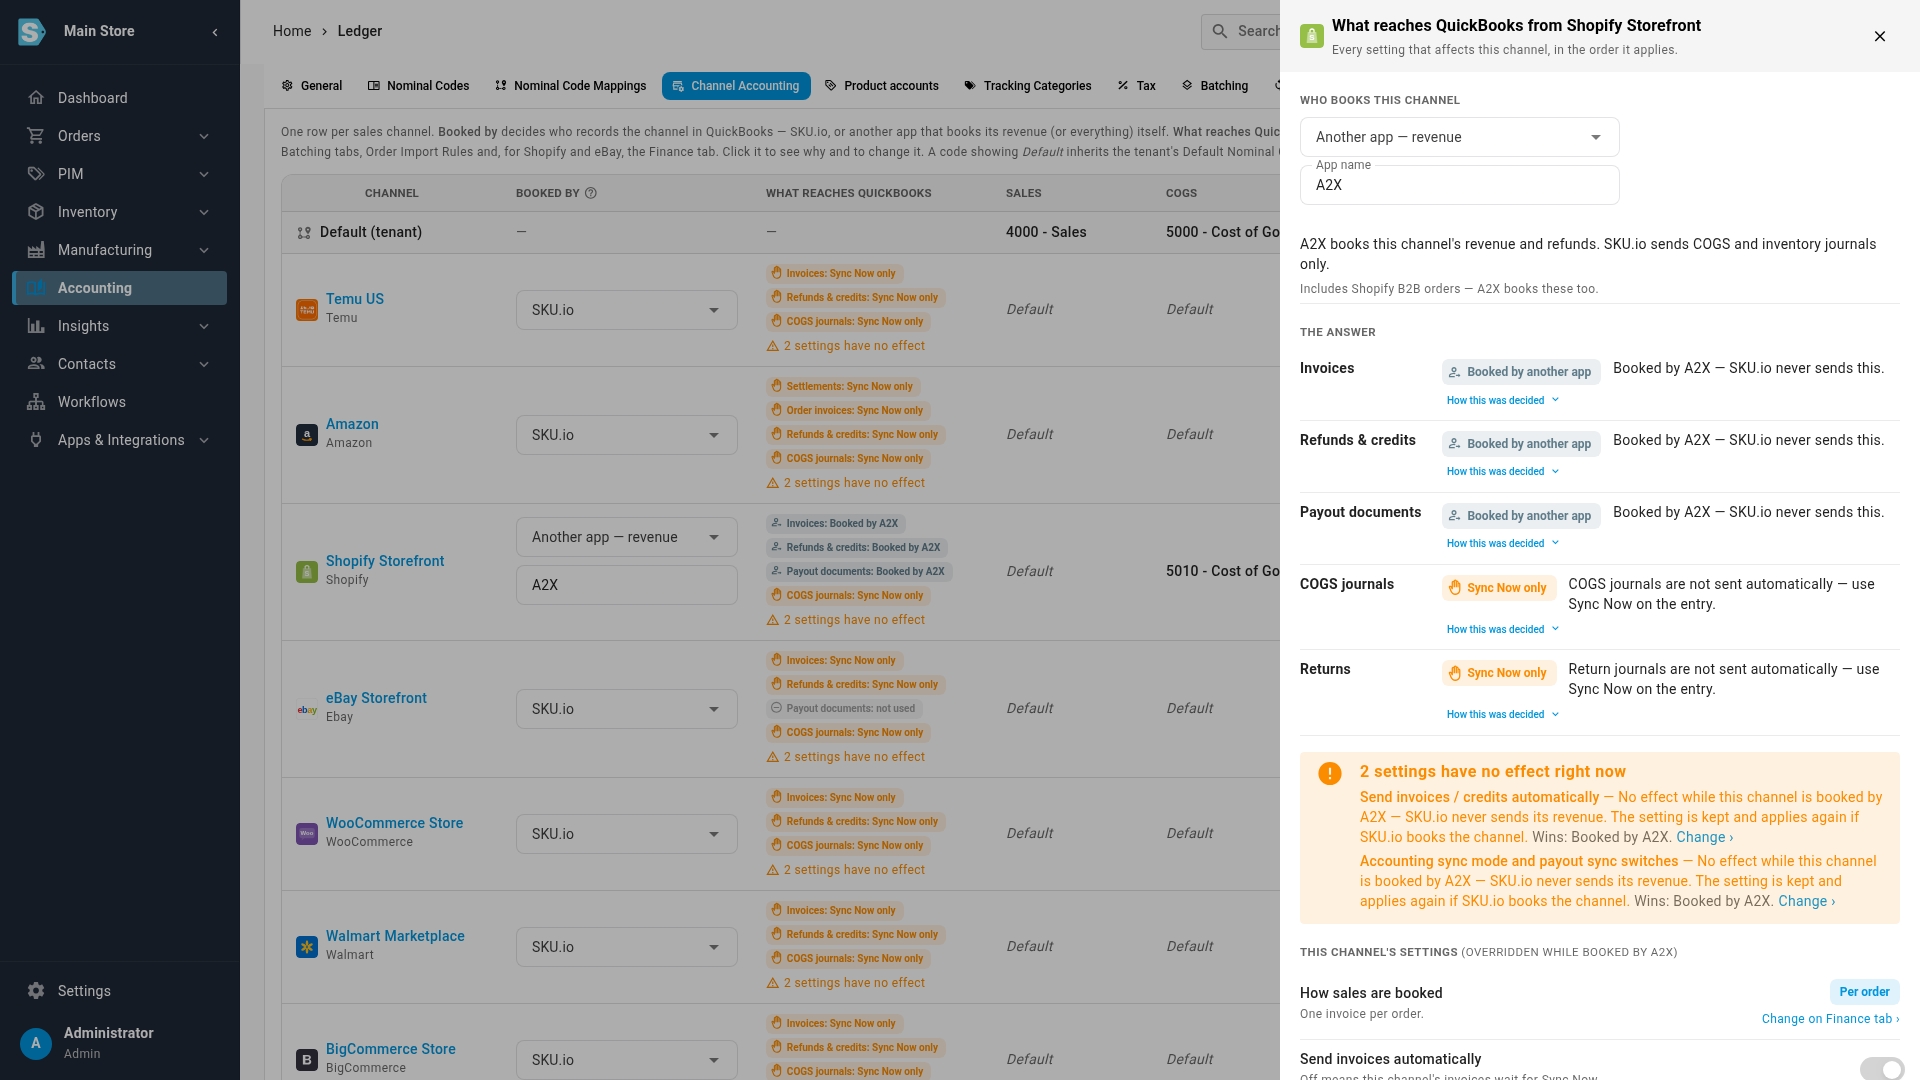Image resolution: width=1920 pixels, height=1080 pixels.
Task: Switch to the Tracking Categories tab
Action: tap(1027, 86)
